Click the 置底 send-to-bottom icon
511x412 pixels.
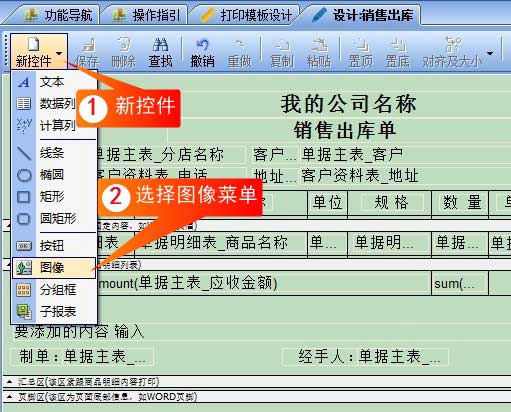397,53
